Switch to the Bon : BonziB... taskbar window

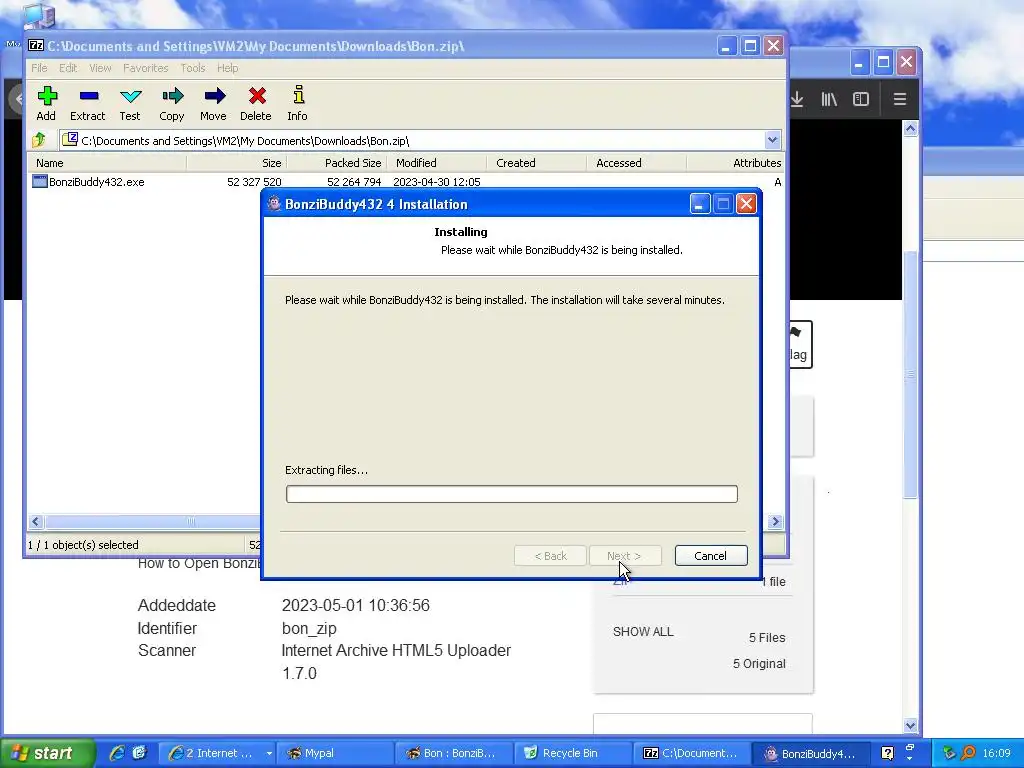pos(453,754)
